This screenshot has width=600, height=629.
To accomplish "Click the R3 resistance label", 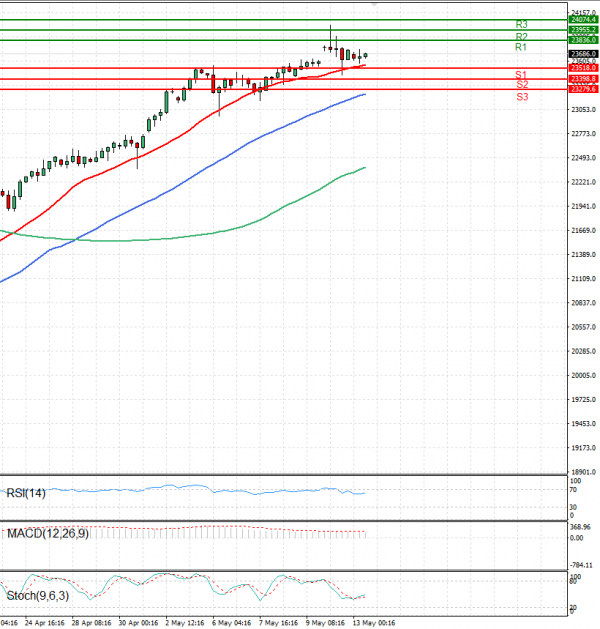I will pyautogui.click(x=521, y=24).
